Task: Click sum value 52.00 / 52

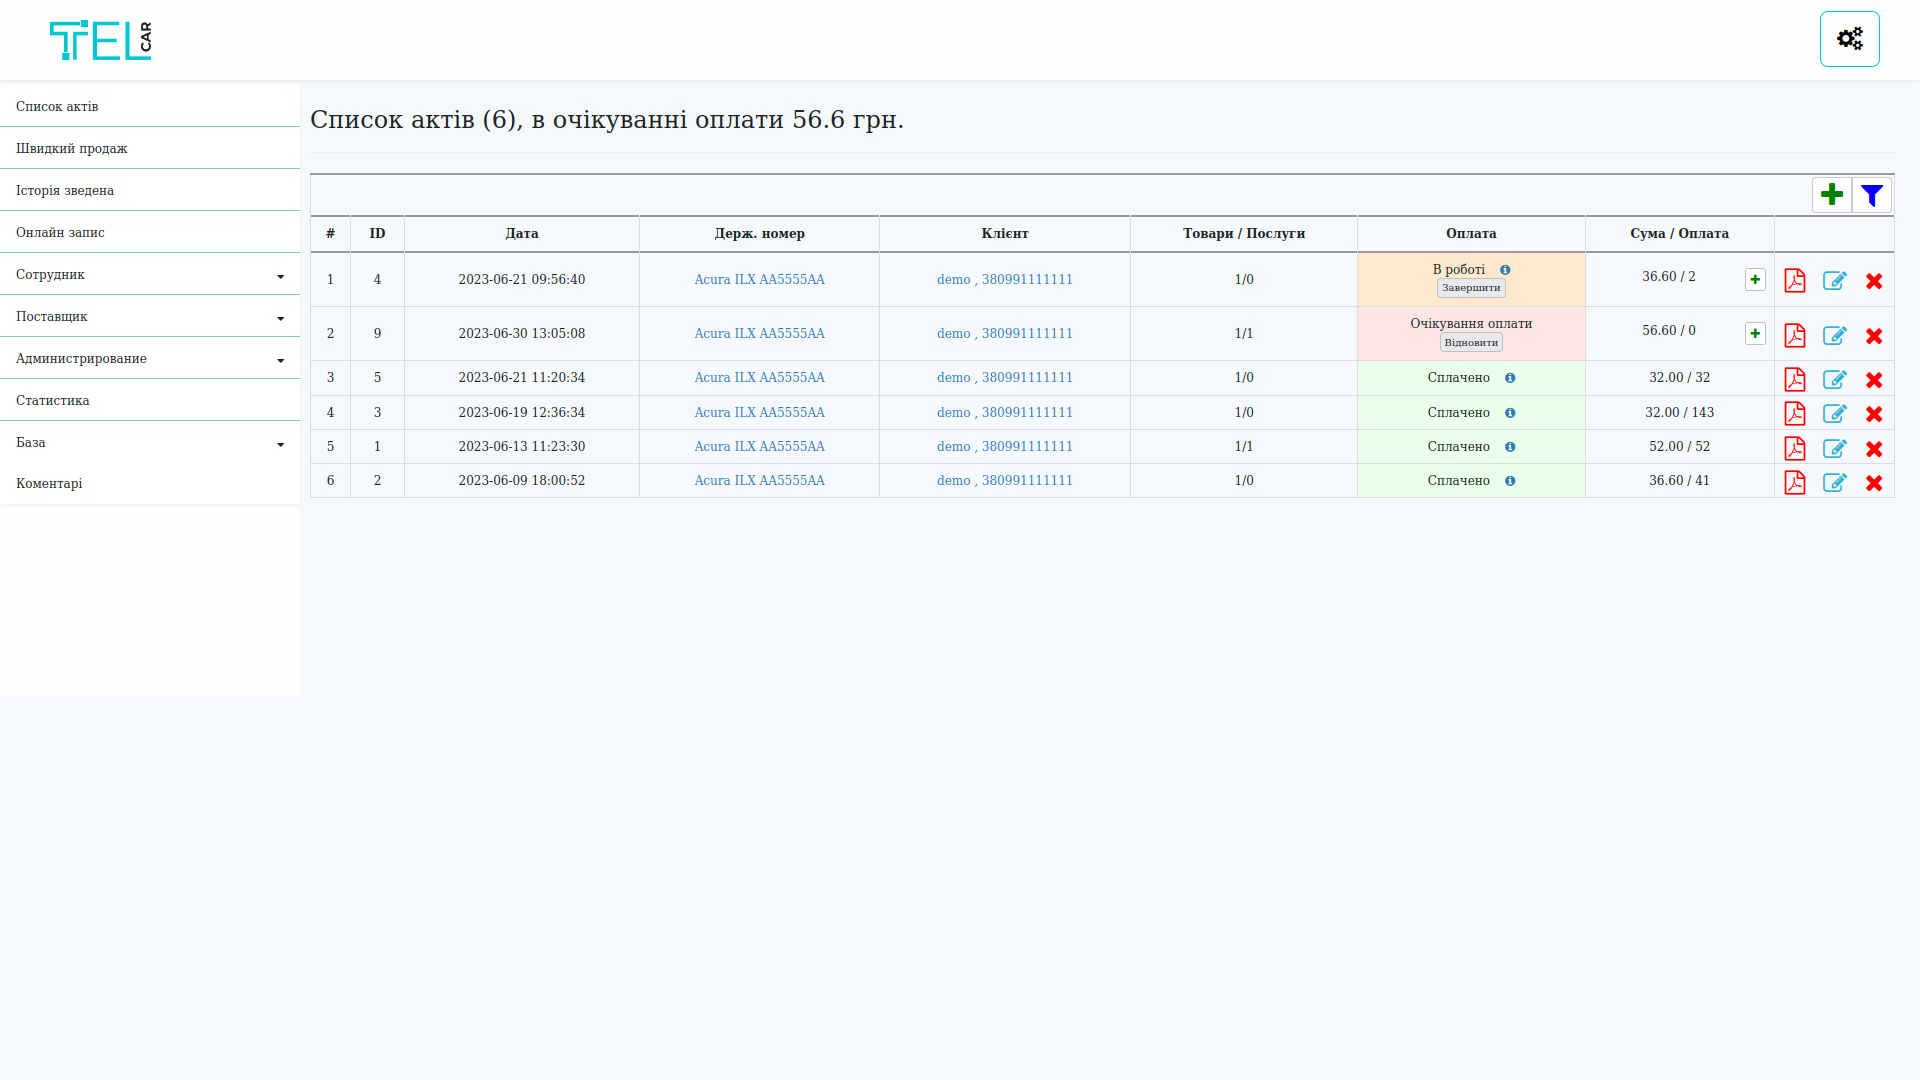Action: click(x=1679, y=447)
